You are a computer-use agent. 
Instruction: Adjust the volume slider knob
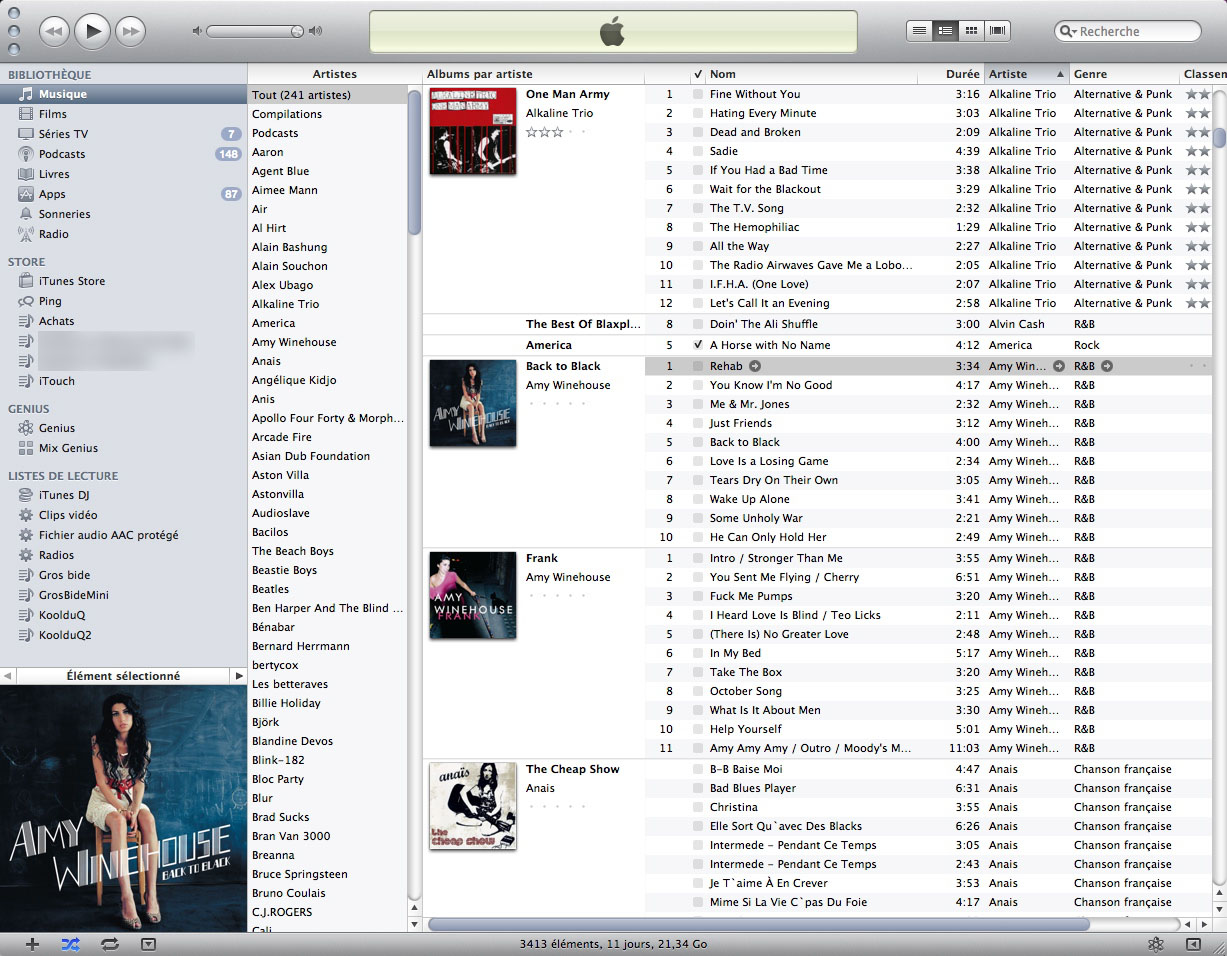297,31
